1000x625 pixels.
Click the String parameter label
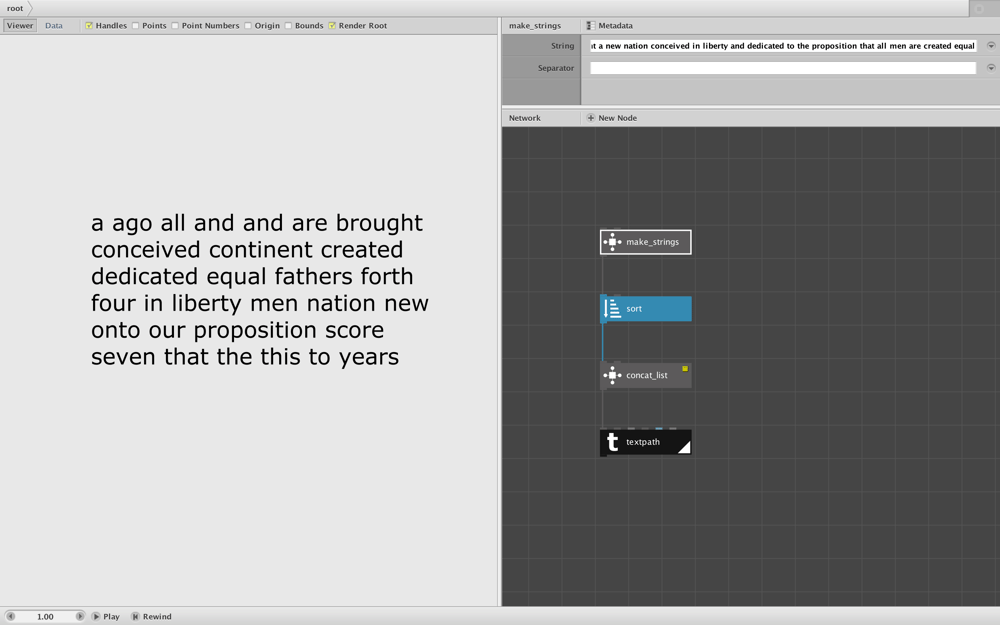[x=562, y=46]
